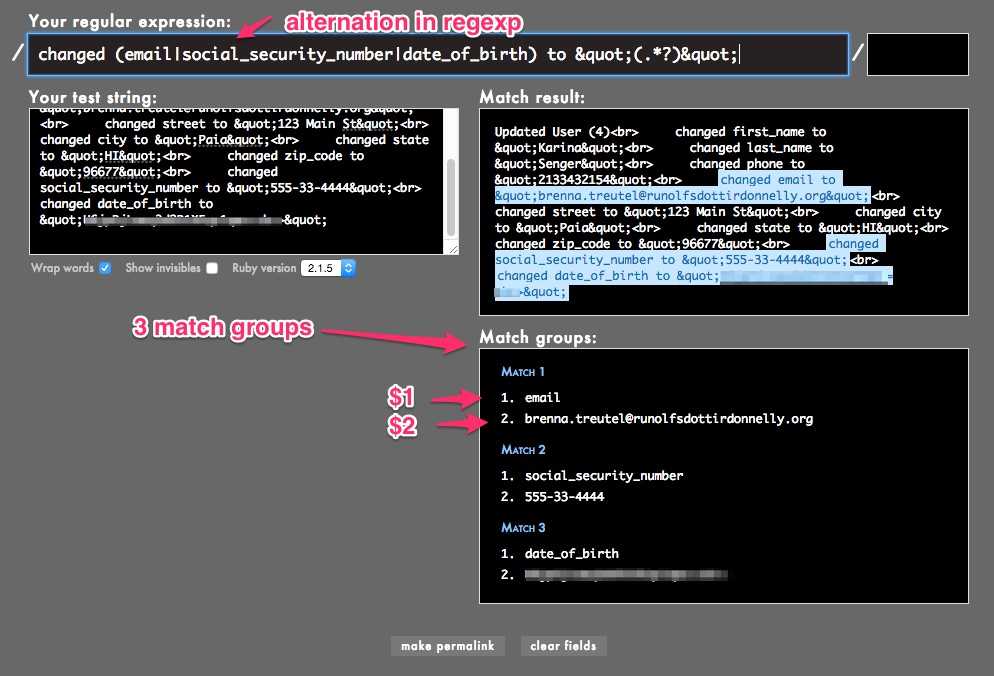Image resolution: width=994 pixels, height=676 pixels.
Task: Click the highlighted social_security_number match in results
Action: 670,260
